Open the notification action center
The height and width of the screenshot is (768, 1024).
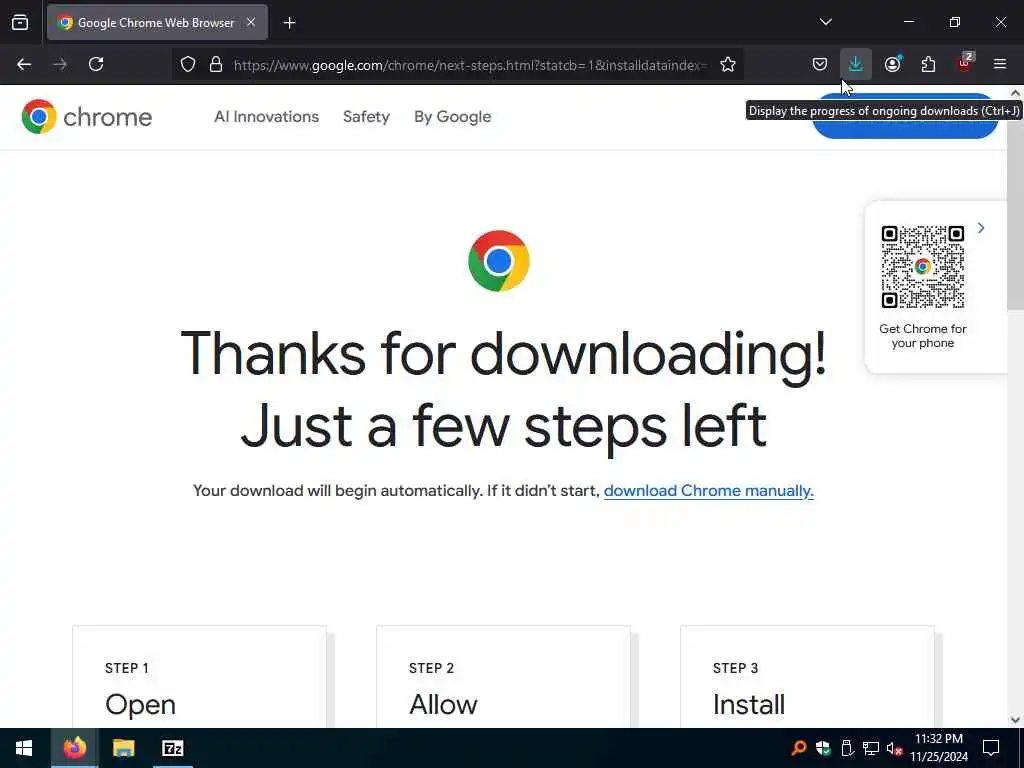(x=991, y=748)
